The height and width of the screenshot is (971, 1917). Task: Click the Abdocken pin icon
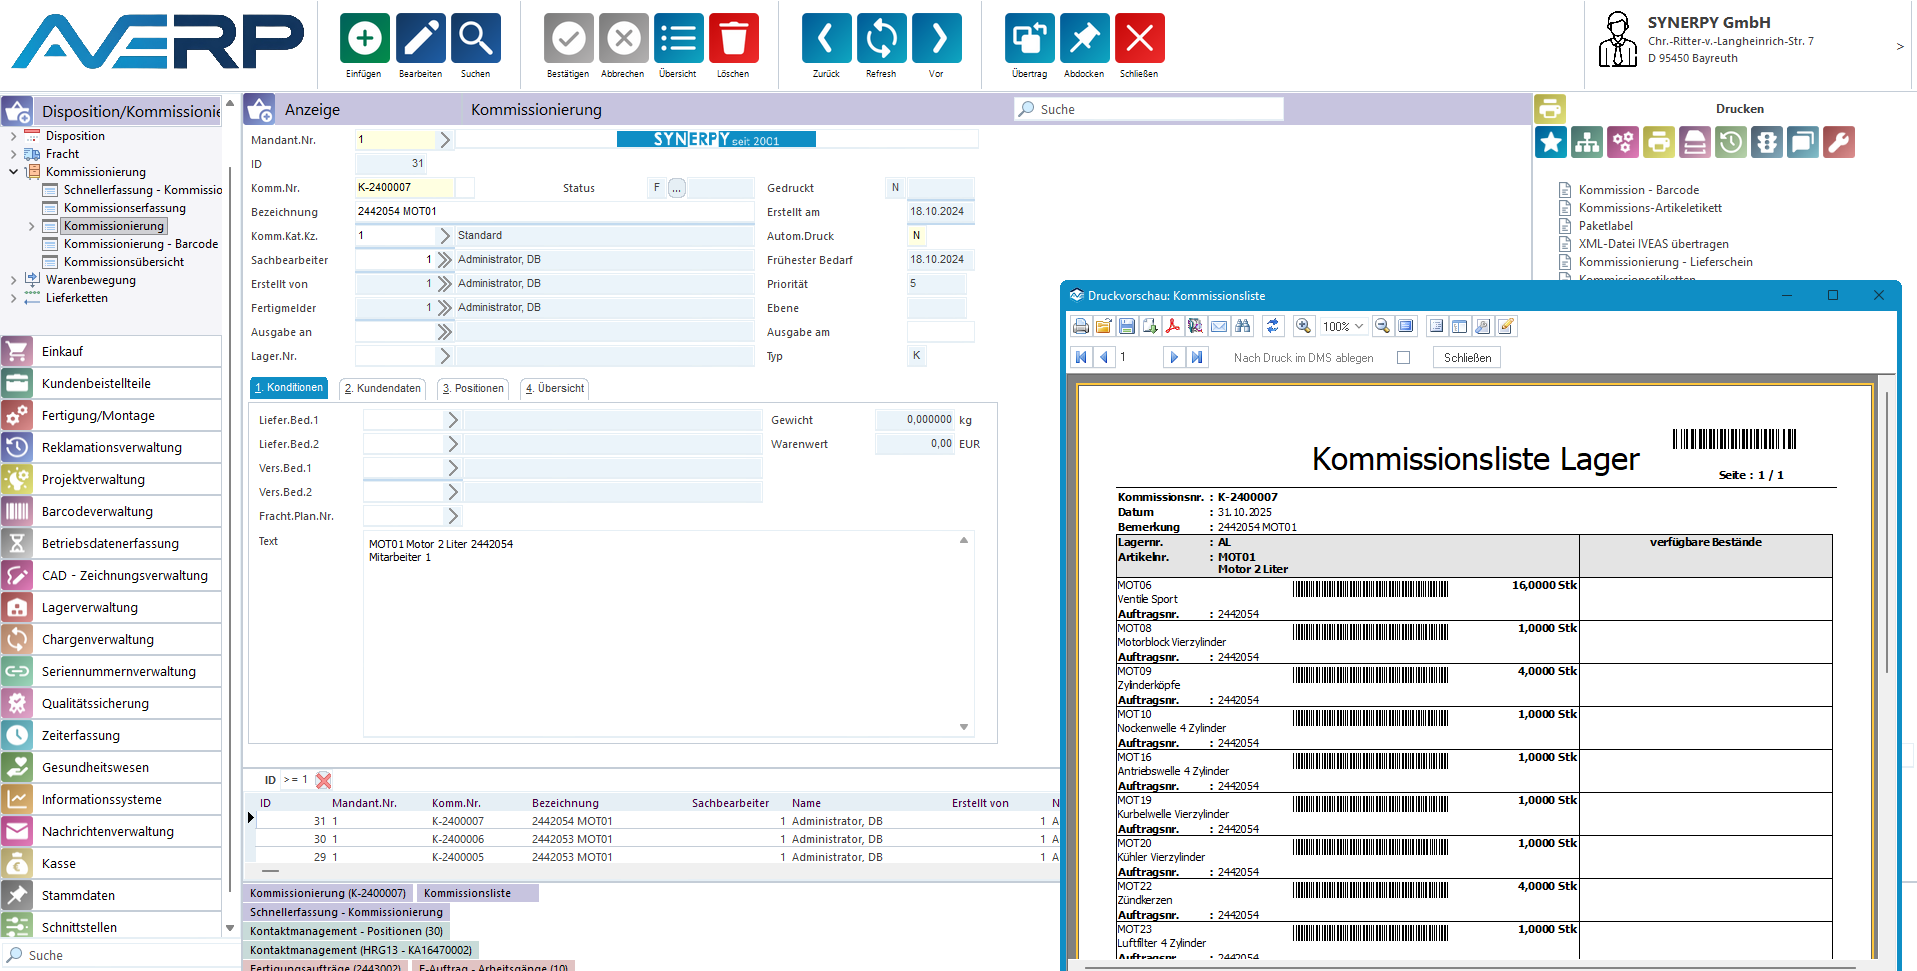click(1084, 39)
